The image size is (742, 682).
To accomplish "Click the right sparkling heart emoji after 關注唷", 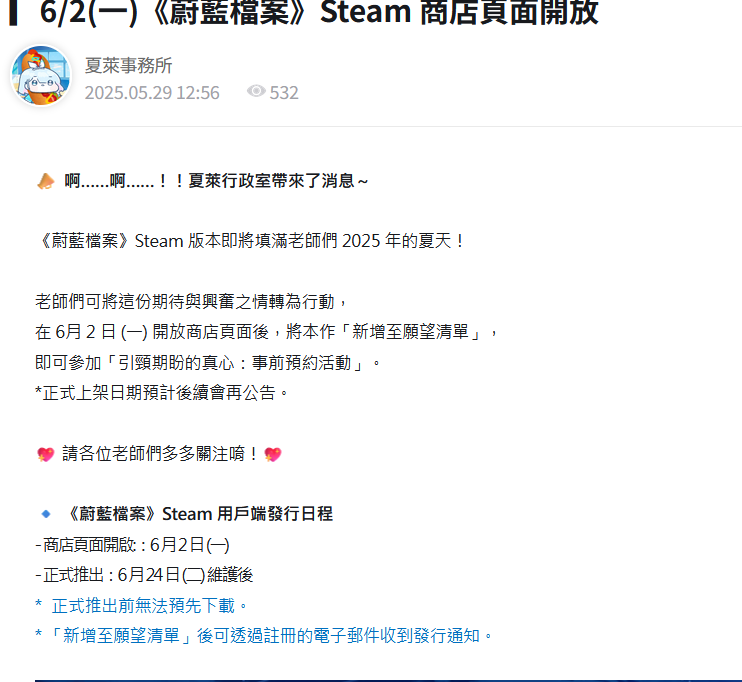I will (273, 454).
